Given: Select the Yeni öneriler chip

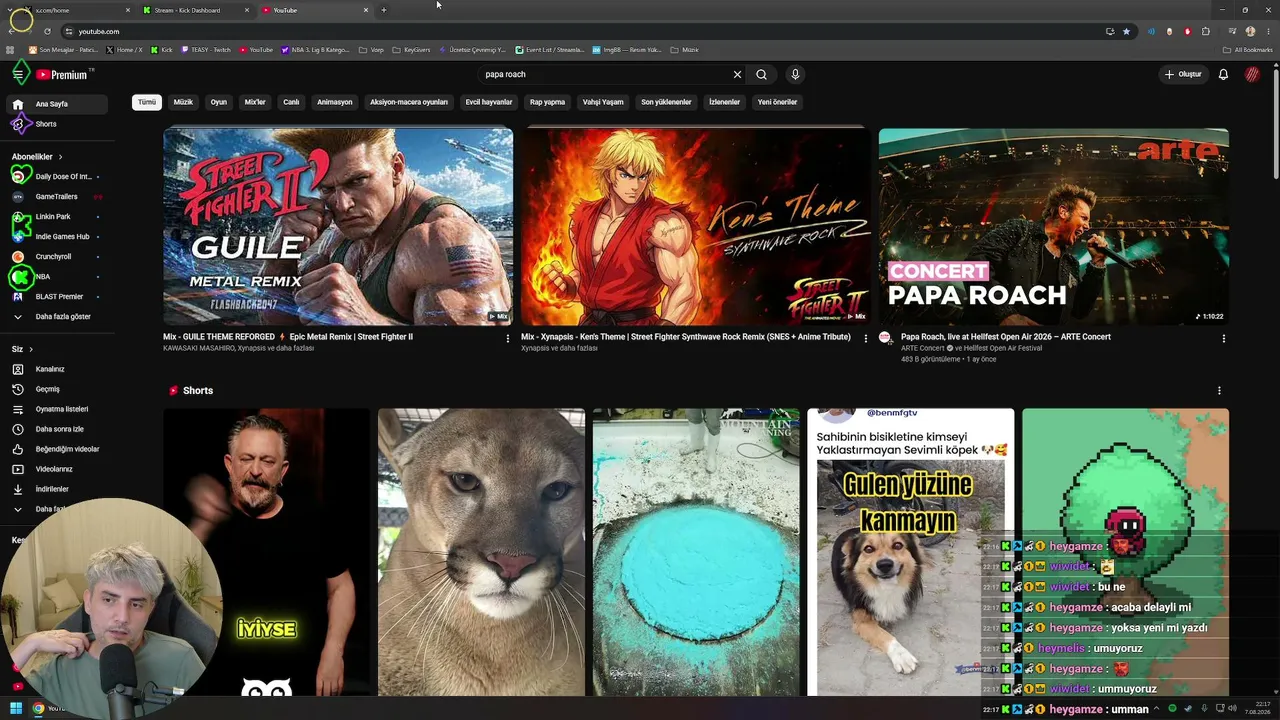Looking at the screenshot, I should click(777, 102).
